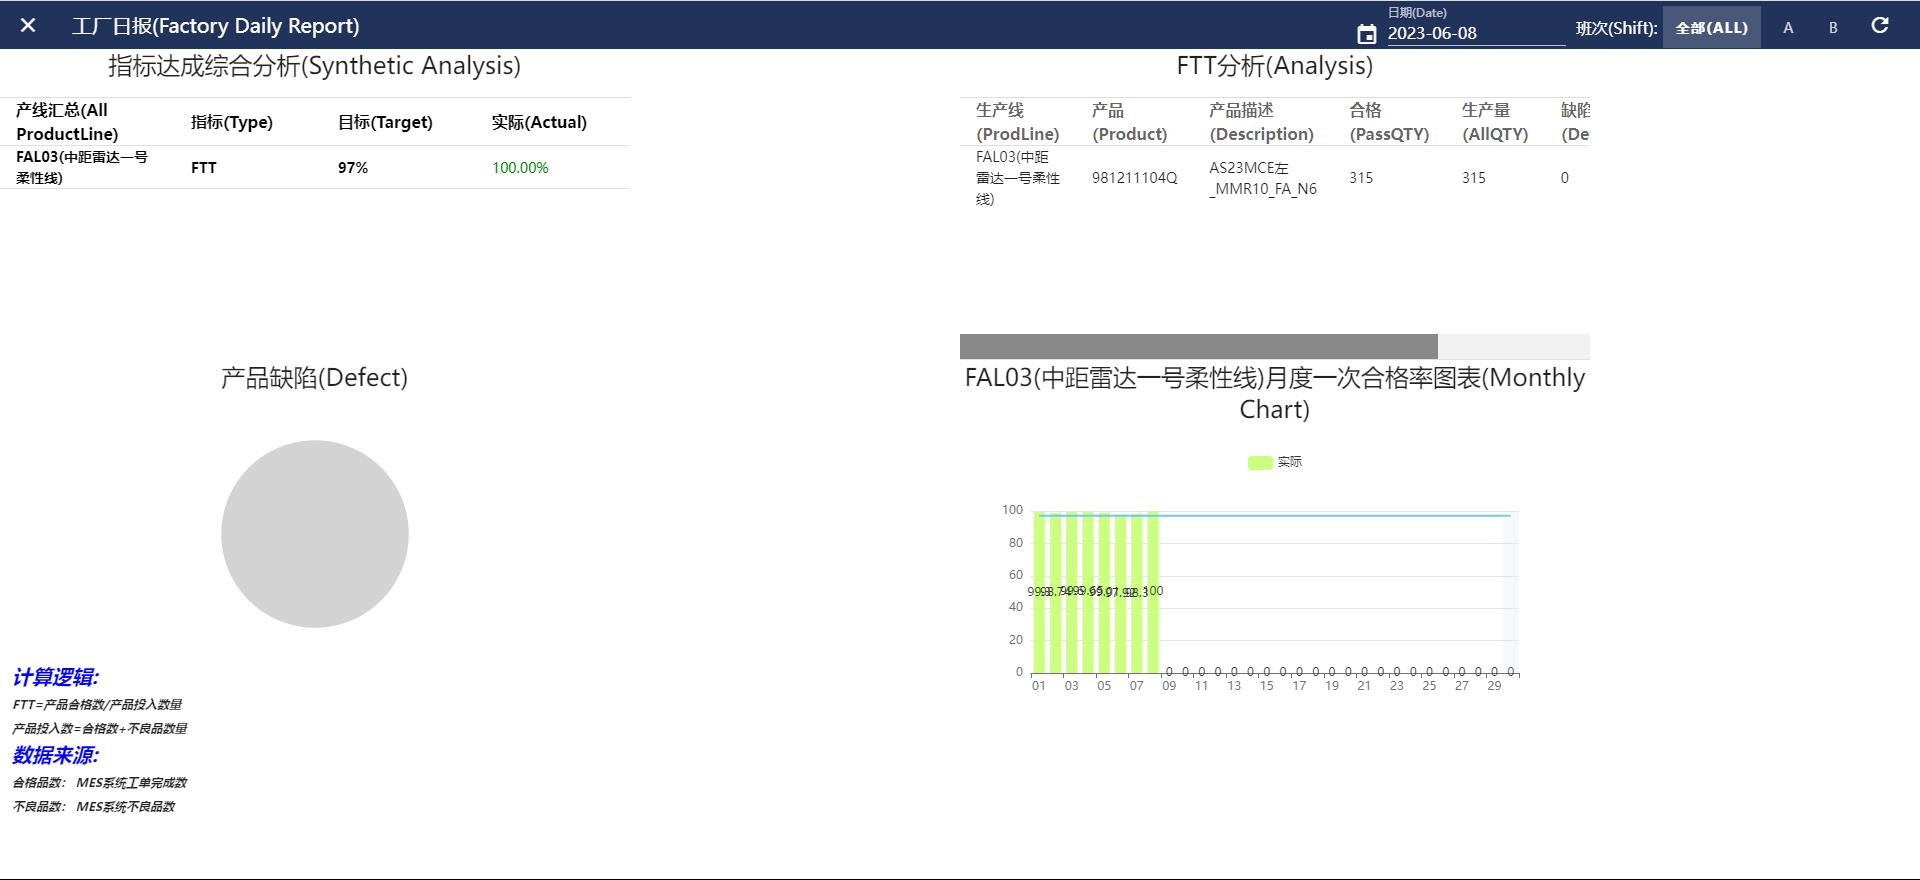This screenshot has width=1920, height=880.
Task: Click the grey defect pie chart
Action: pos(315,534)
